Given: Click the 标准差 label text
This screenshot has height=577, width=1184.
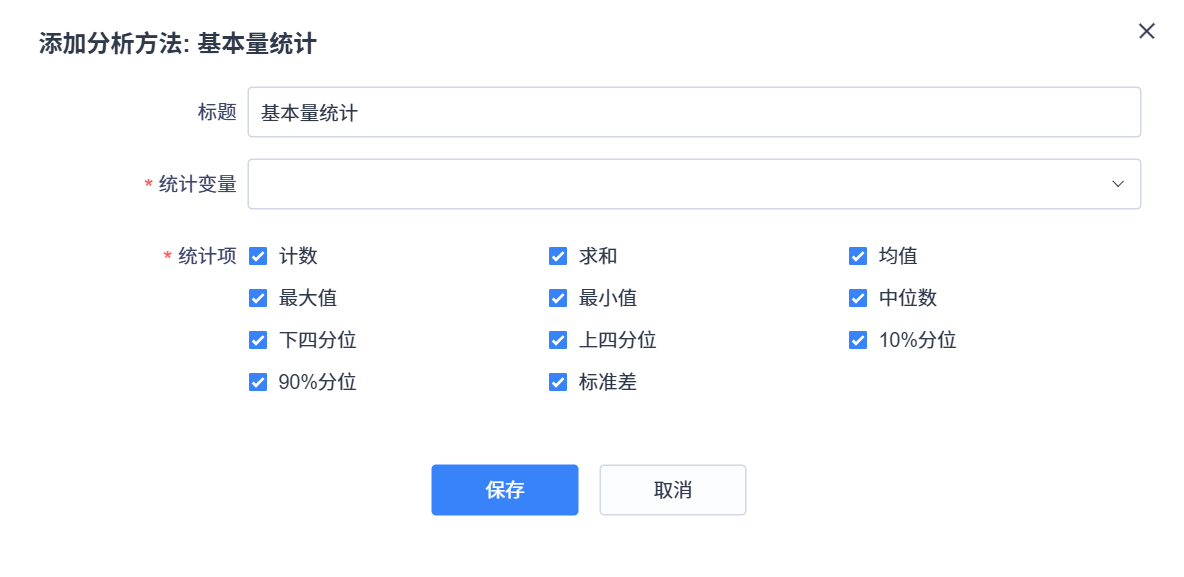Looking at the screenshot, I should 608,382.
